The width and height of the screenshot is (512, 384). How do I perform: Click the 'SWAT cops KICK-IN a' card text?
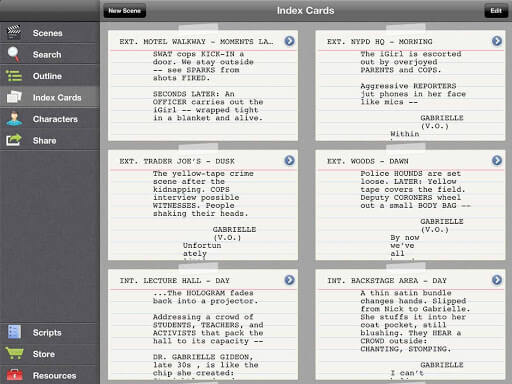point(199,54)
